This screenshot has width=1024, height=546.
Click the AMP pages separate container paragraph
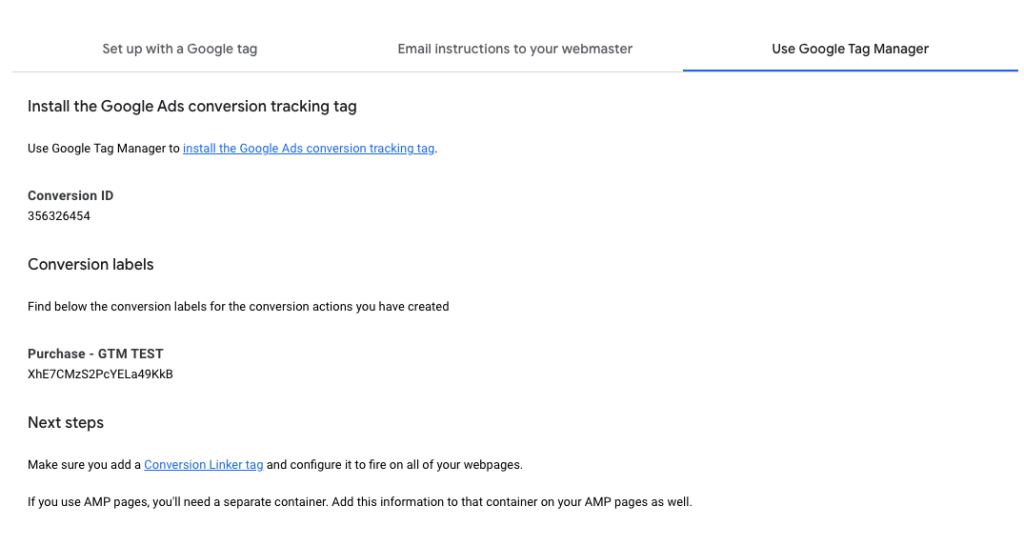coord(360,502)
